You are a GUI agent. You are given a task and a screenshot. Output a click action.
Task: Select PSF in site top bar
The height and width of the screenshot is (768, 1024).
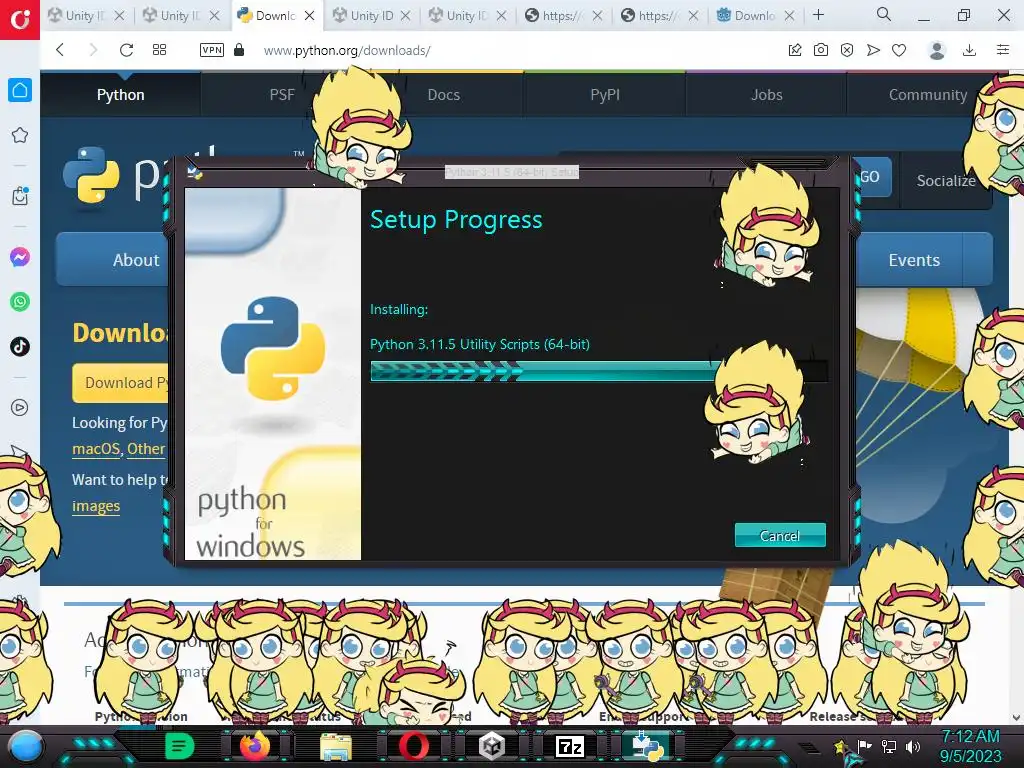click(282, 95)
